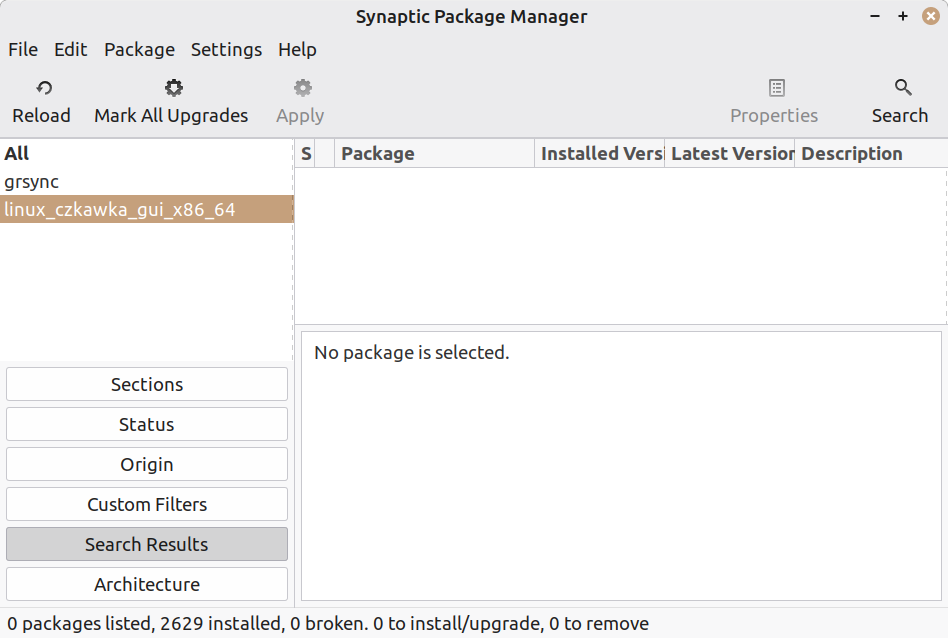Select the grsync search result entry
The image size is (948, 638).
coord(32,182)
